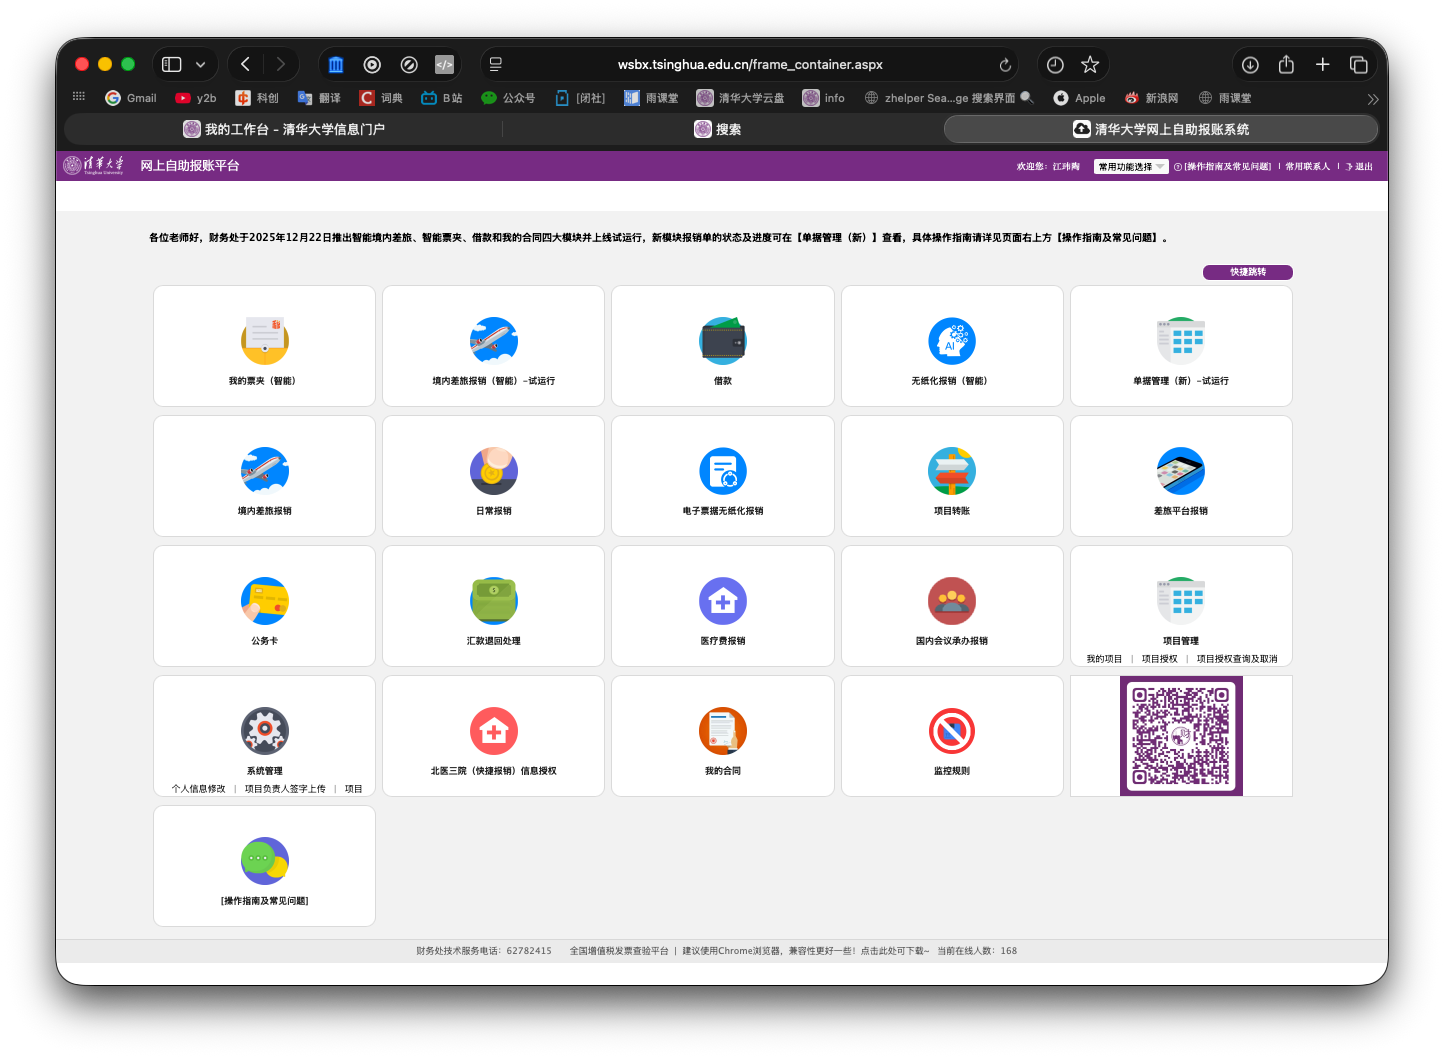1444x1059 pixels.
Task: Click the 常用联系人 header link
Action: [1308, 167]
